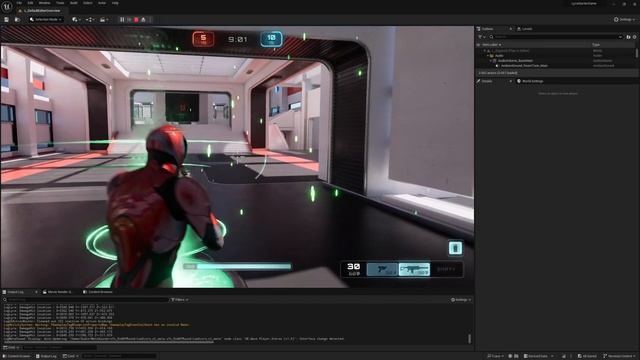Open the Tools menu
Image resolution: width=640 pixels, height=360 pixels.
(60, 3)
